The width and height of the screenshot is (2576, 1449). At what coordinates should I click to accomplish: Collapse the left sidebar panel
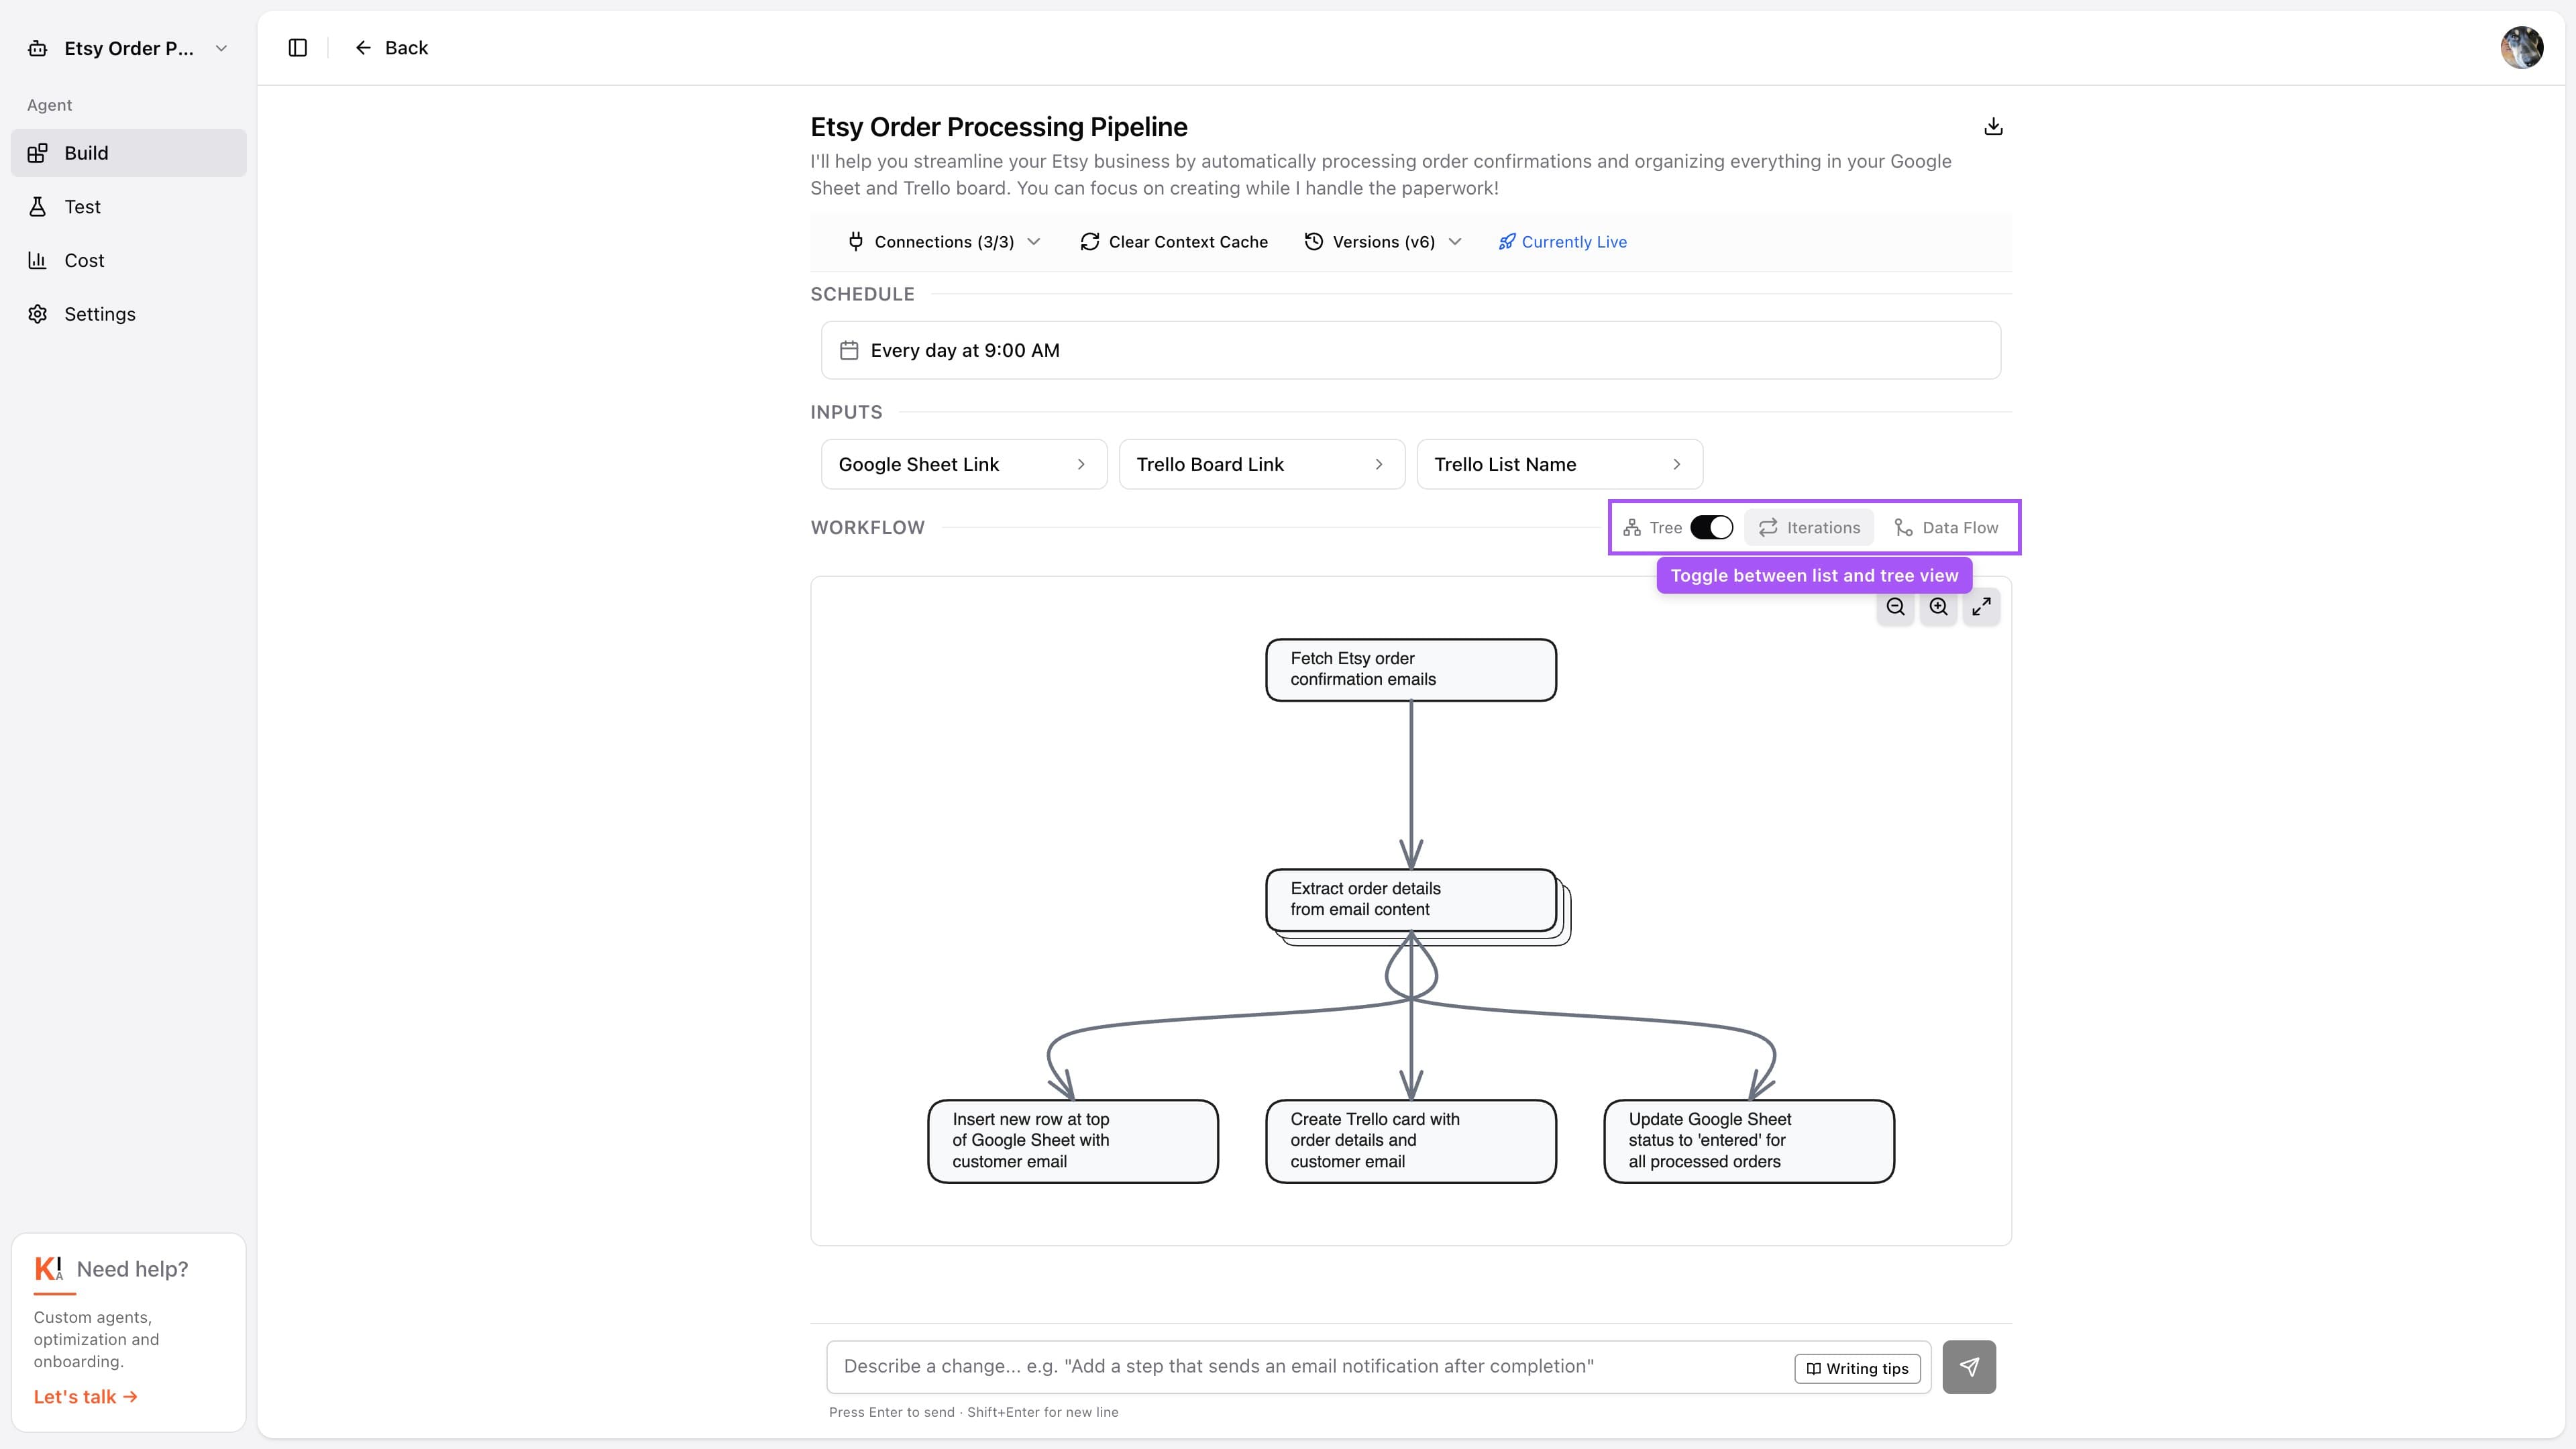(x=297, y=47)
